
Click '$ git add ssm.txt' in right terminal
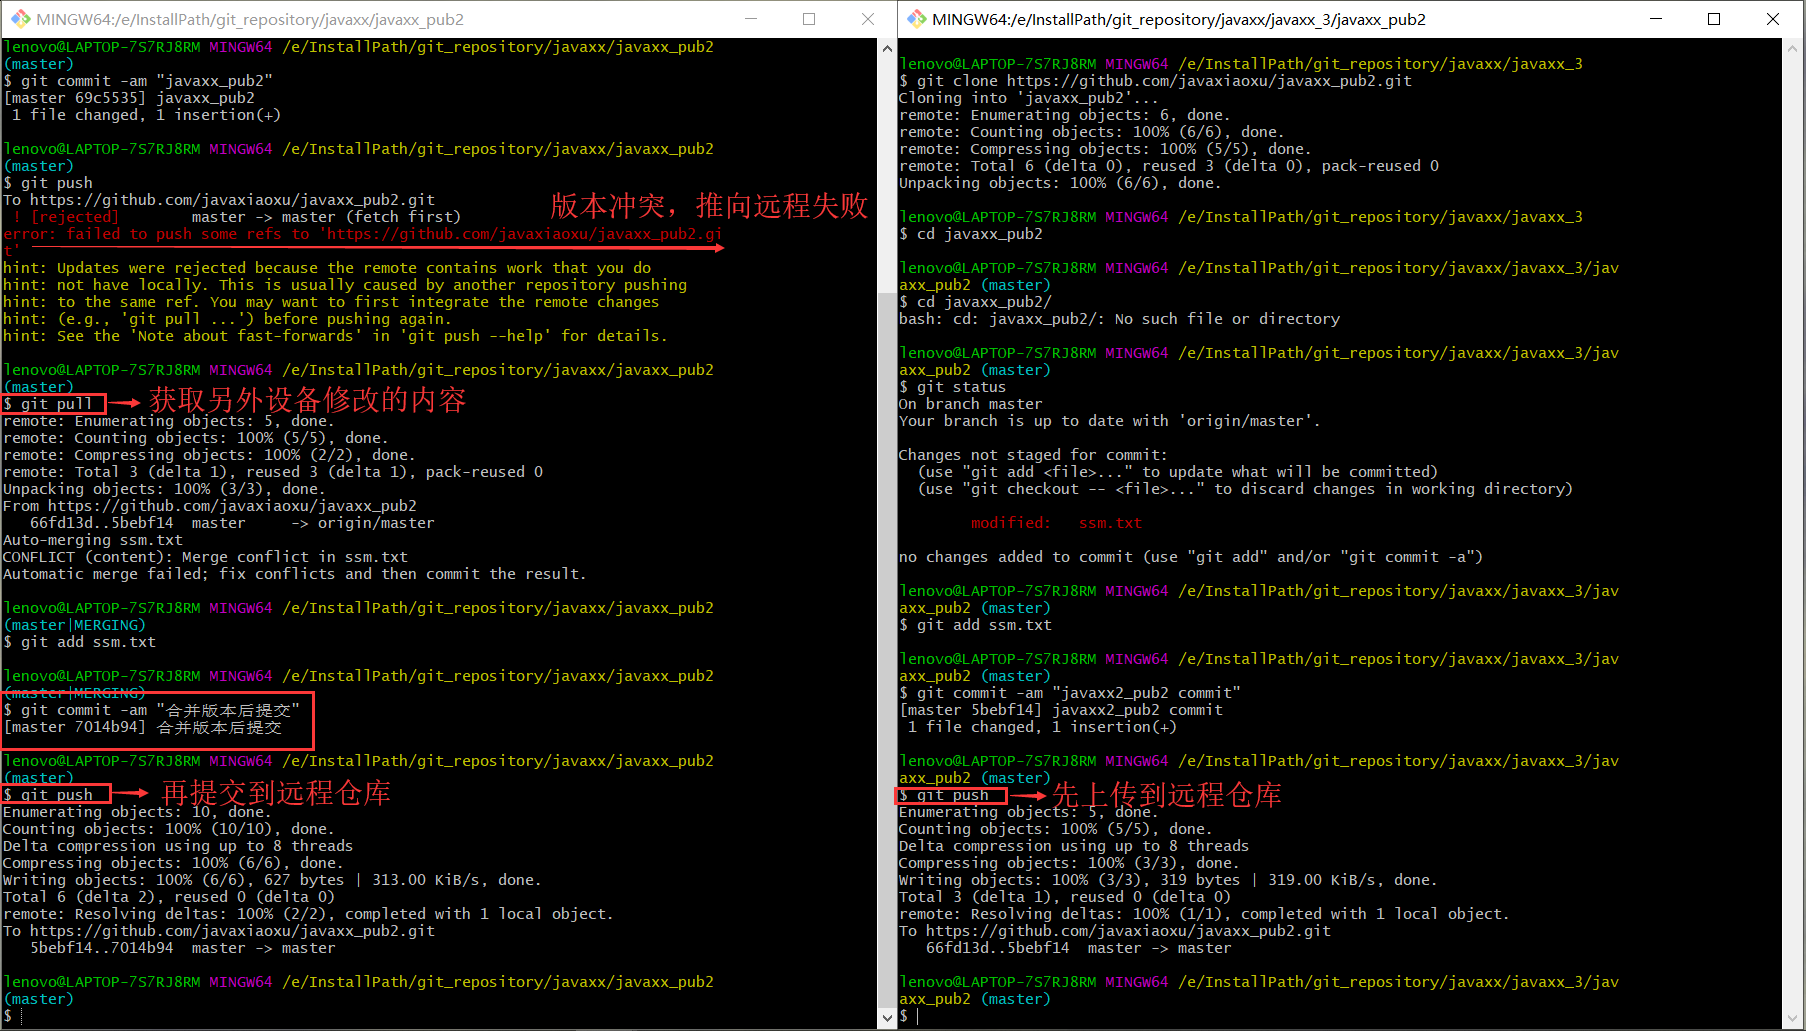pyautogui.click(x=975, y=625)
